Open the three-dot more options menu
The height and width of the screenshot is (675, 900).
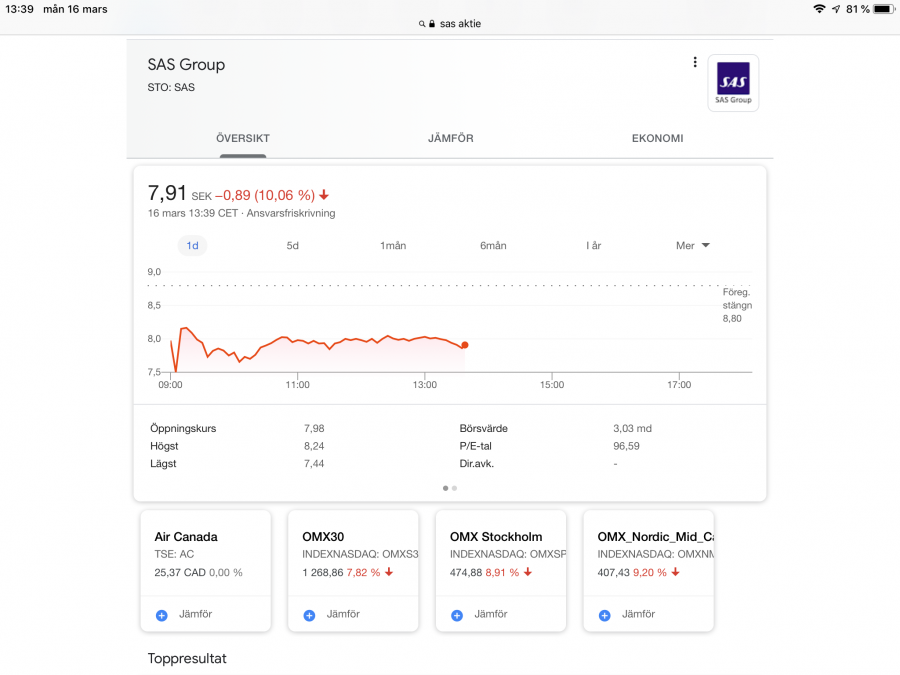click(695, 62)
